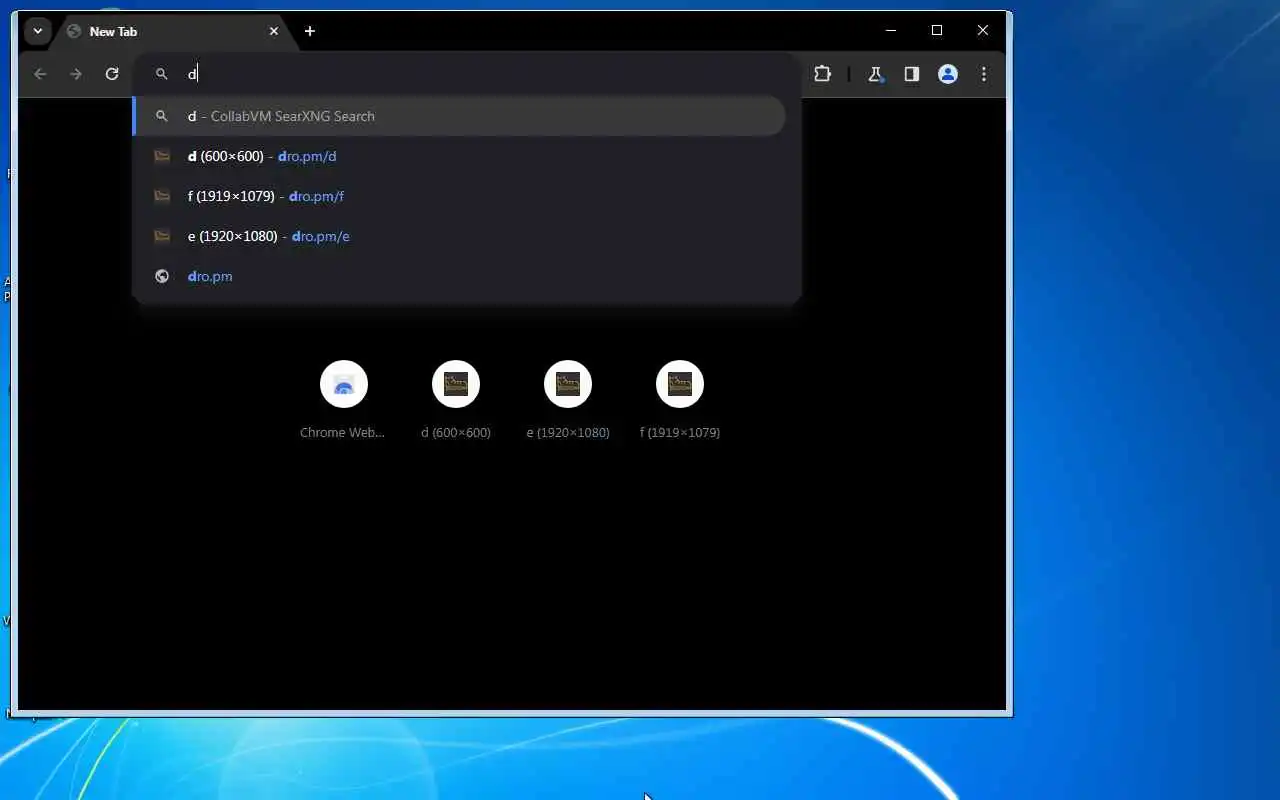Open the tab search dropdown arrow
Screen dimensions: 1280x800
tap(38, 31)
